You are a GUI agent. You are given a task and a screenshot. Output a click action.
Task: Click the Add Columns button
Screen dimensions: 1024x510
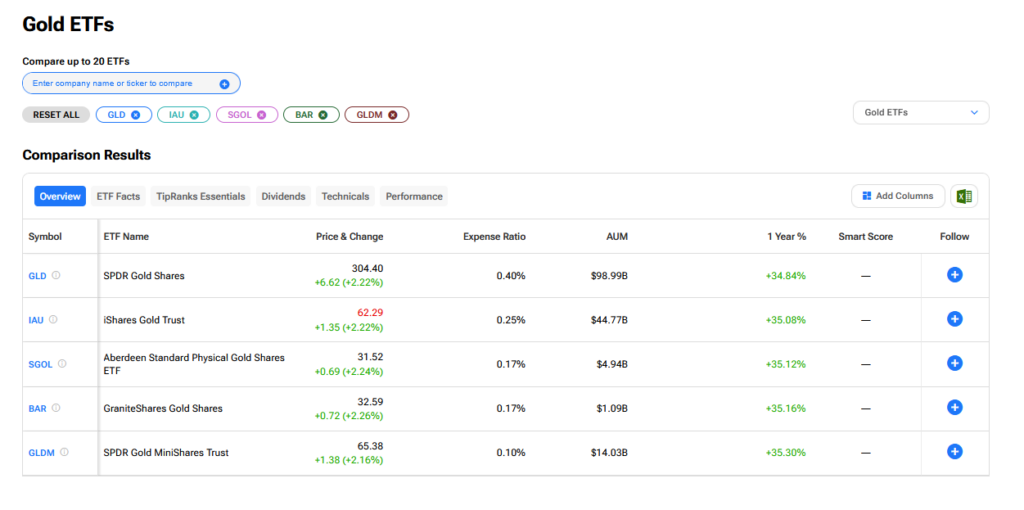pyautogui.click(x=898, y=196)
